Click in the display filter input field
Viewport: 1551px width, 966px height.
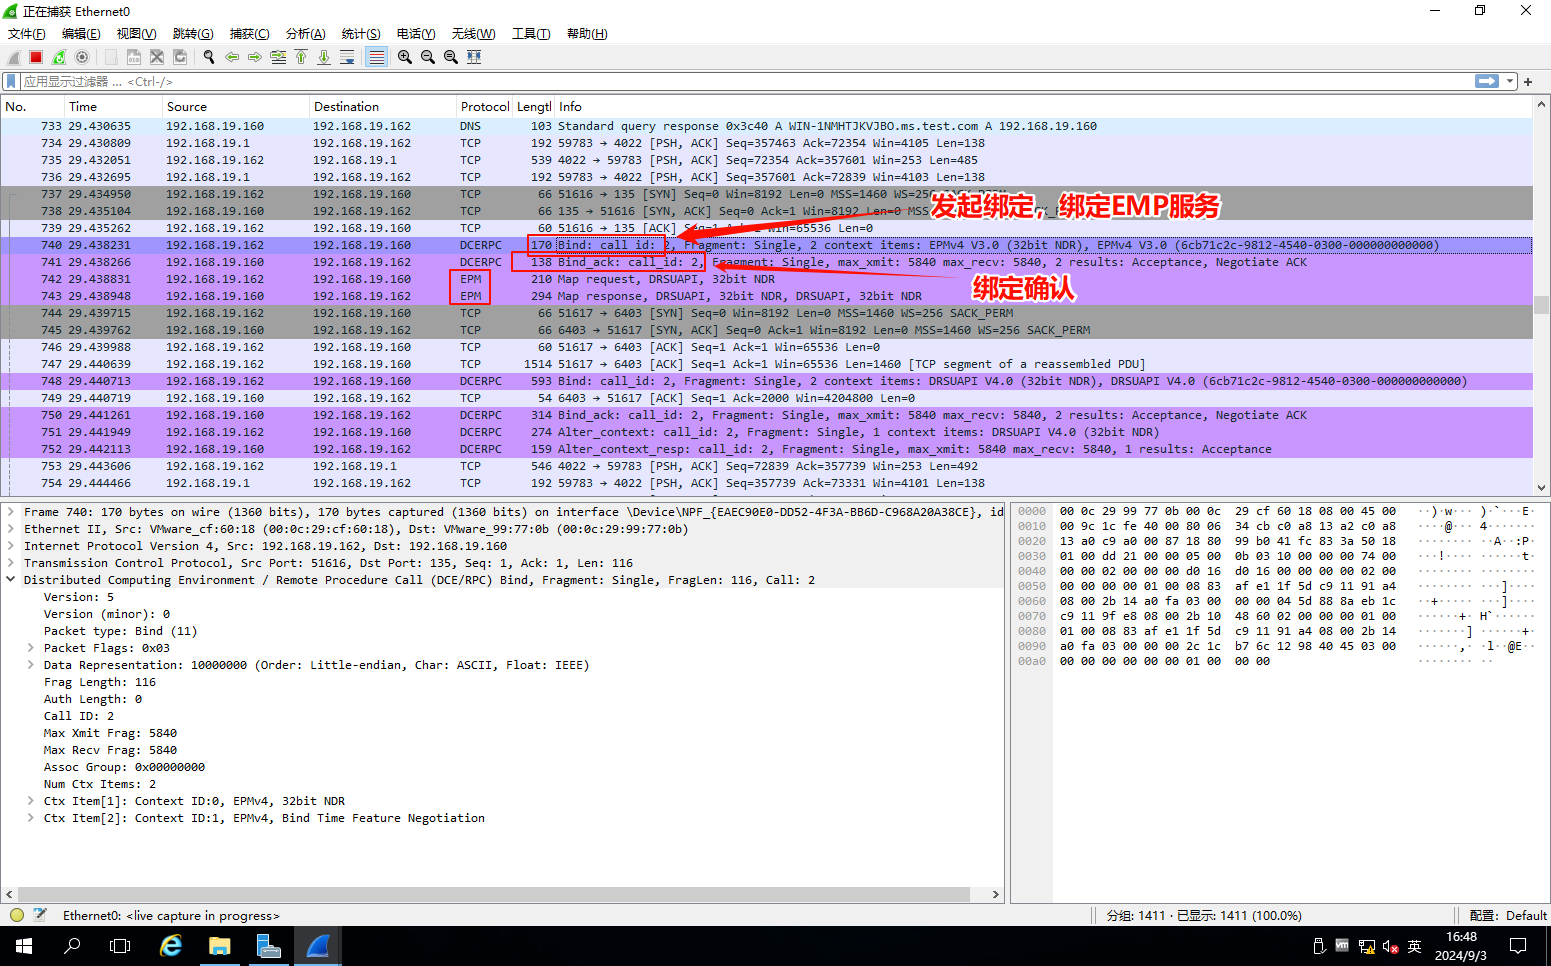point(700,81)
